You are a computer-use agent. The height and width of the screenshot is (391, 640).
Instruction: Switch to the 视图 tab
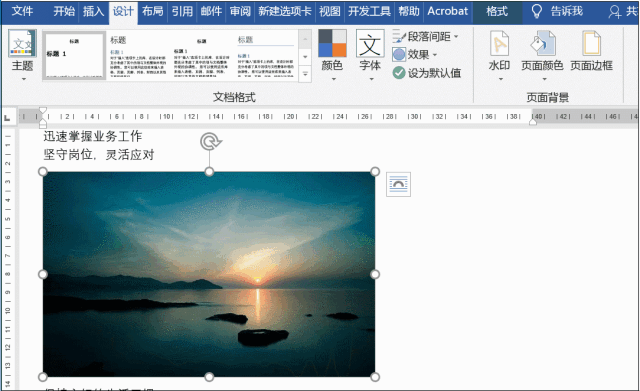click(329, 11)
